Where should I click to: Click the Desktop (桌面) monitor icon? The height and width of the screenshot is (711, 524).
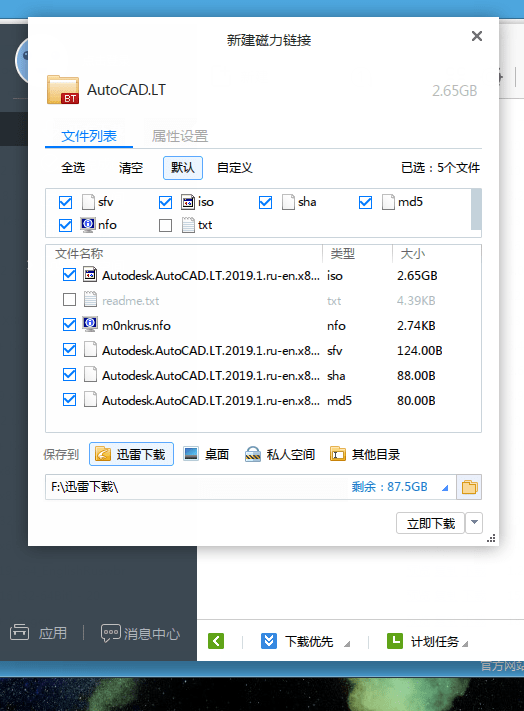click(x=191, y=453)
